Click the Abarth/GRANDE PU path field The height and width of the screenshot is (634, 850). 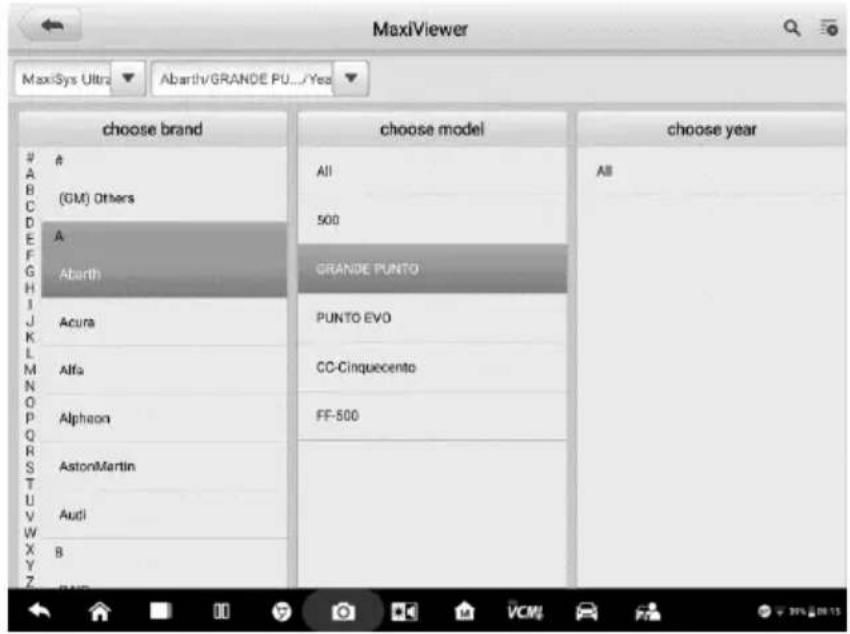pos(243,79)
